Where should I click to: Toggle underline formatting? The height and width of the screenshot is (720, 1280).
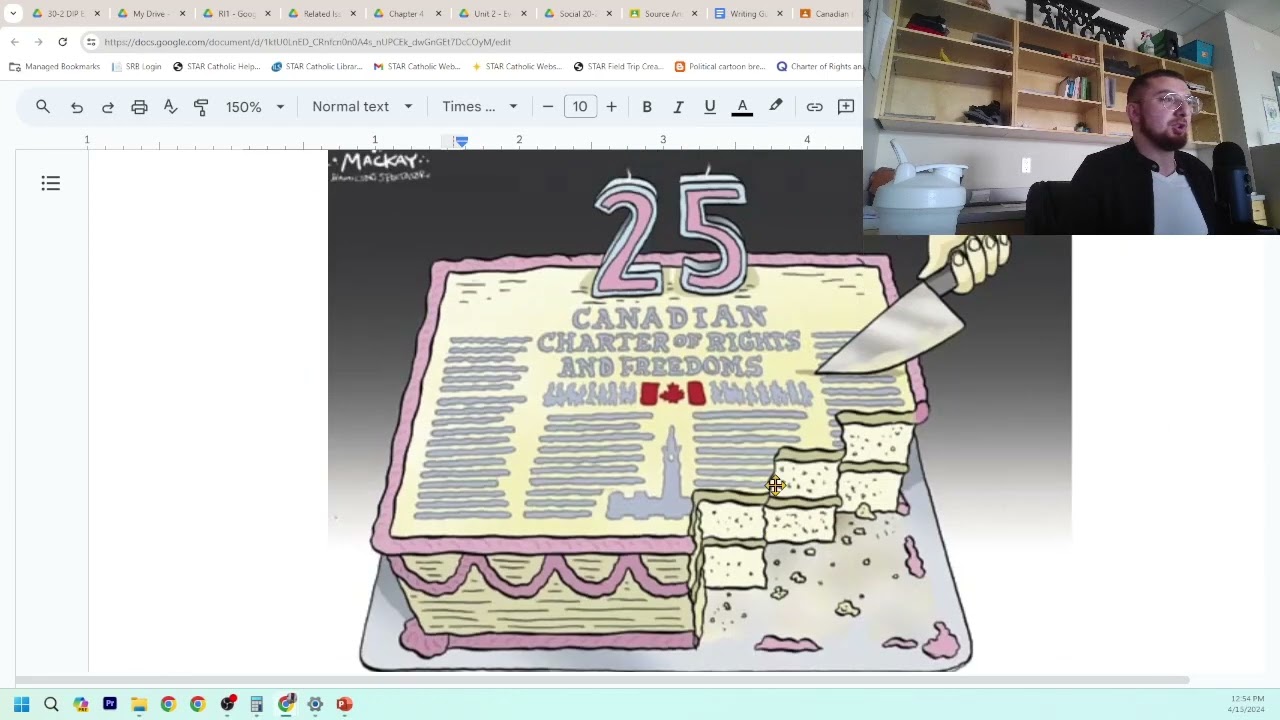(x=710, y=107)
